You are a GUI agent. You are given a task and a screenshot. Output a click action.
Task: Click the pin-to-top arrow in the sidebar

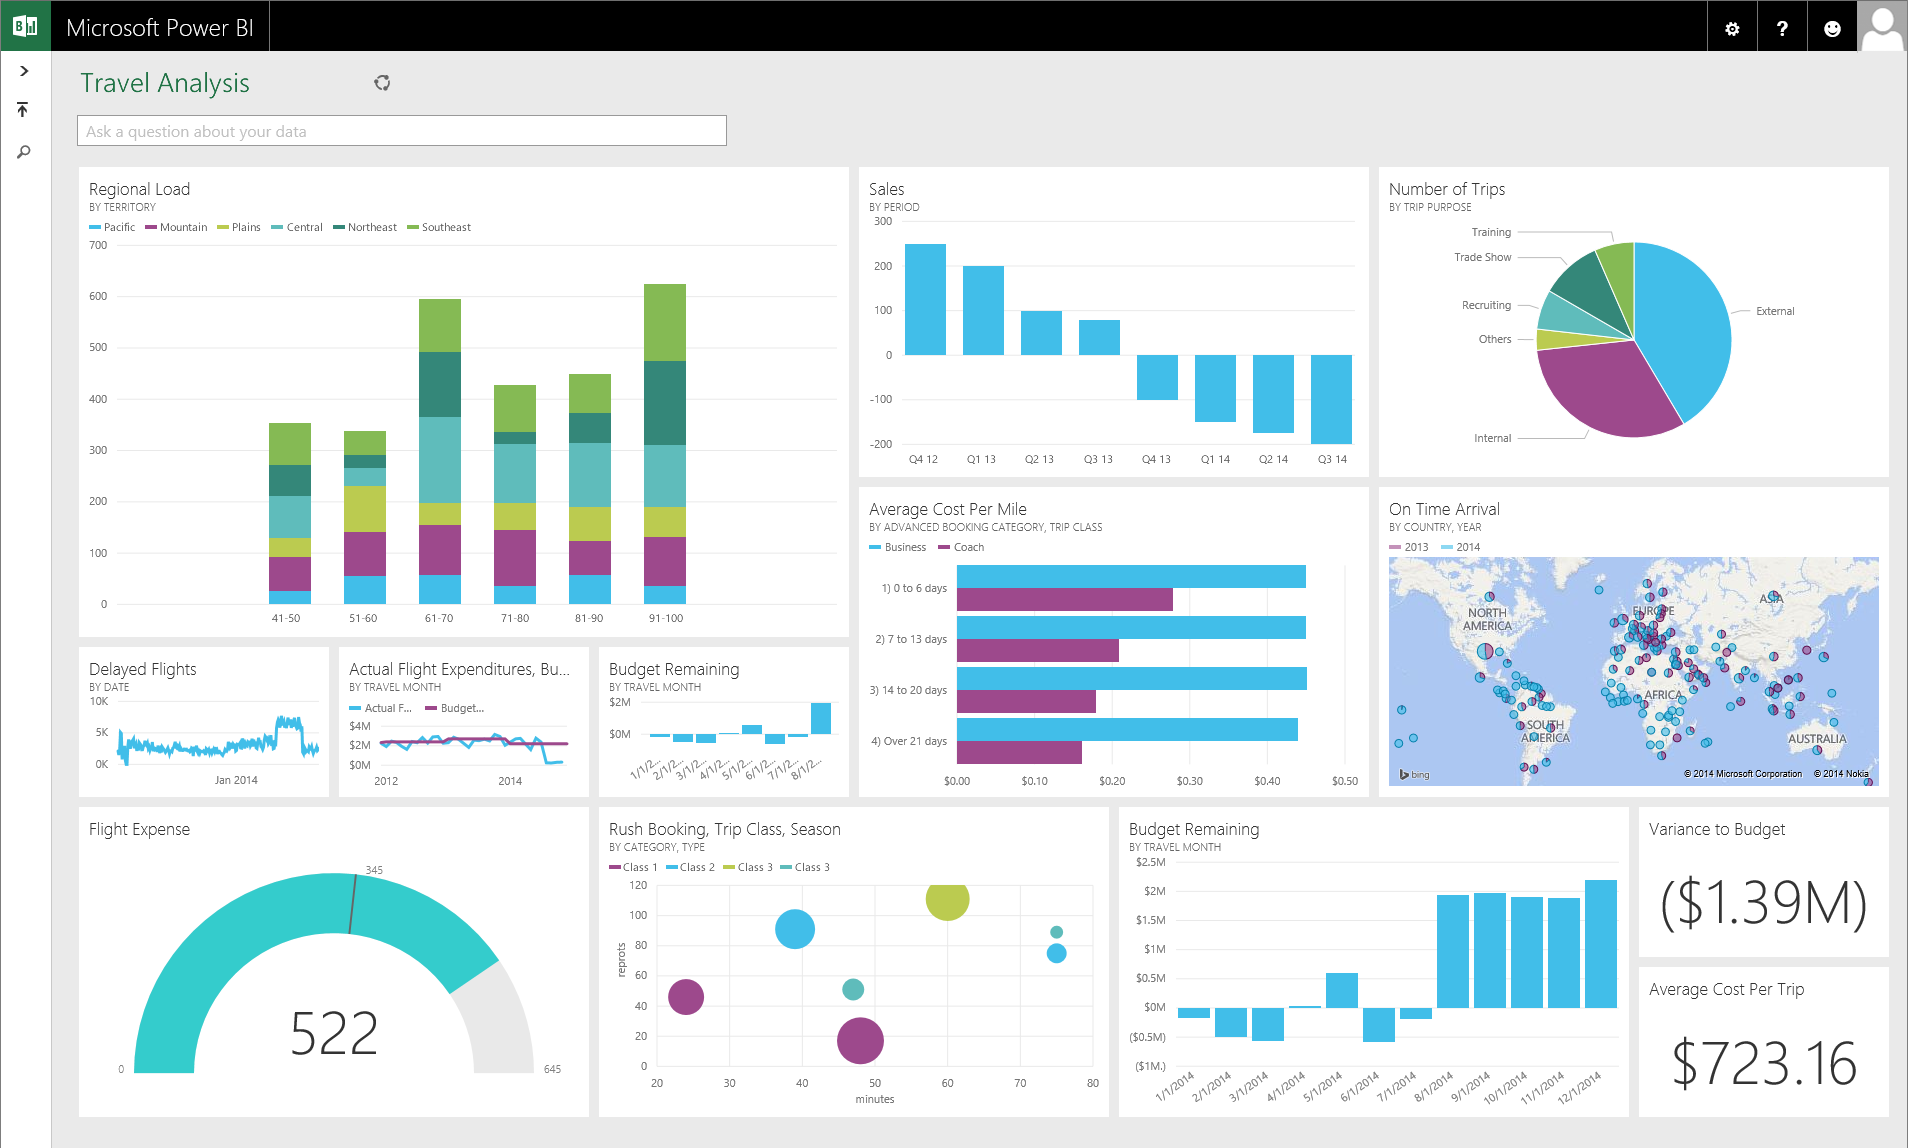tap(22, 109)
